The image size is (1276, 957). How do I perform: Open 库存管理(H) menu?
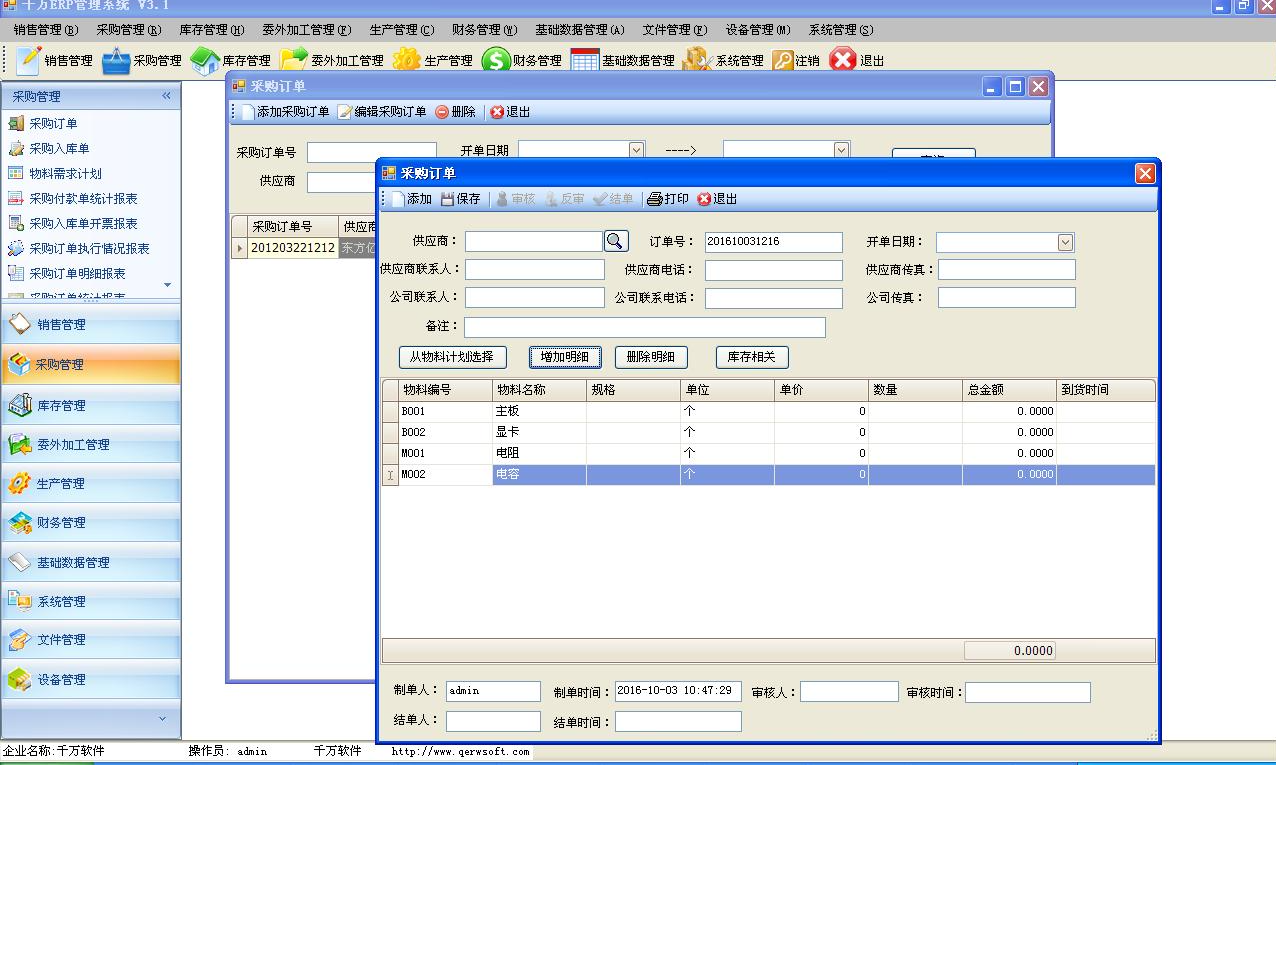[212, 30]
